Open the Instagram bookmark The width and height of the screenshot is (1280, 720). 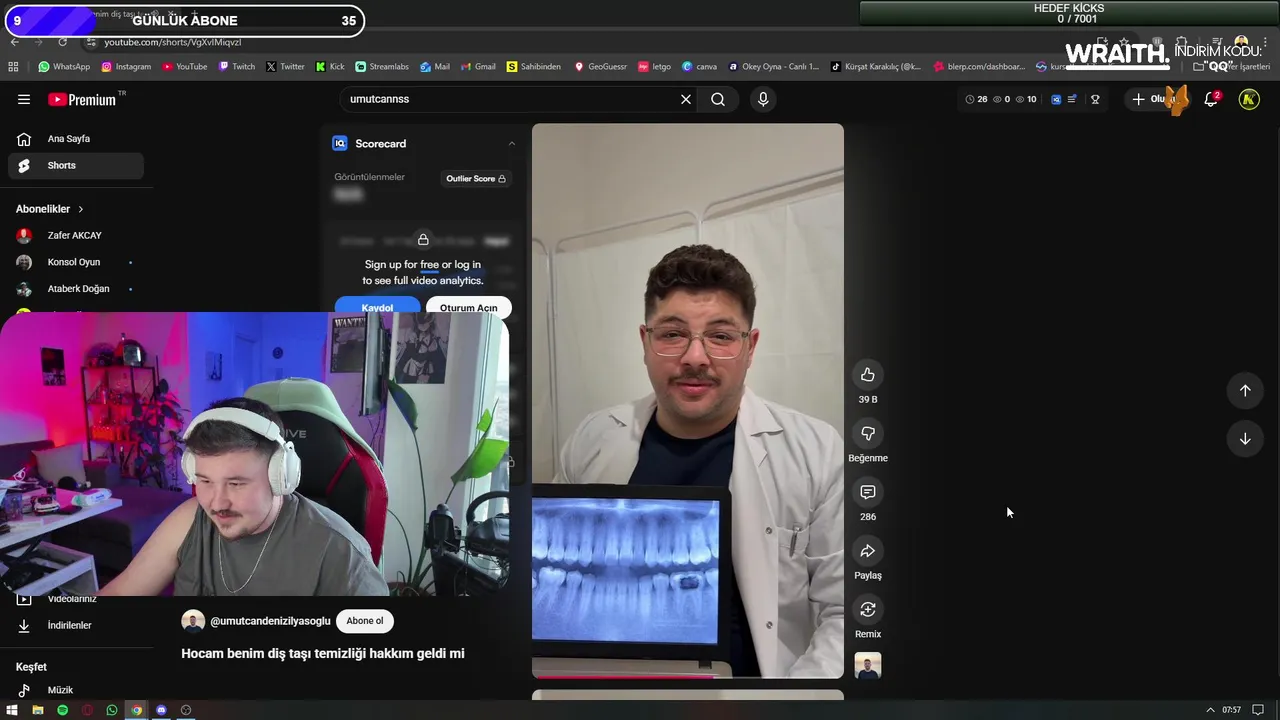(125, 67)
